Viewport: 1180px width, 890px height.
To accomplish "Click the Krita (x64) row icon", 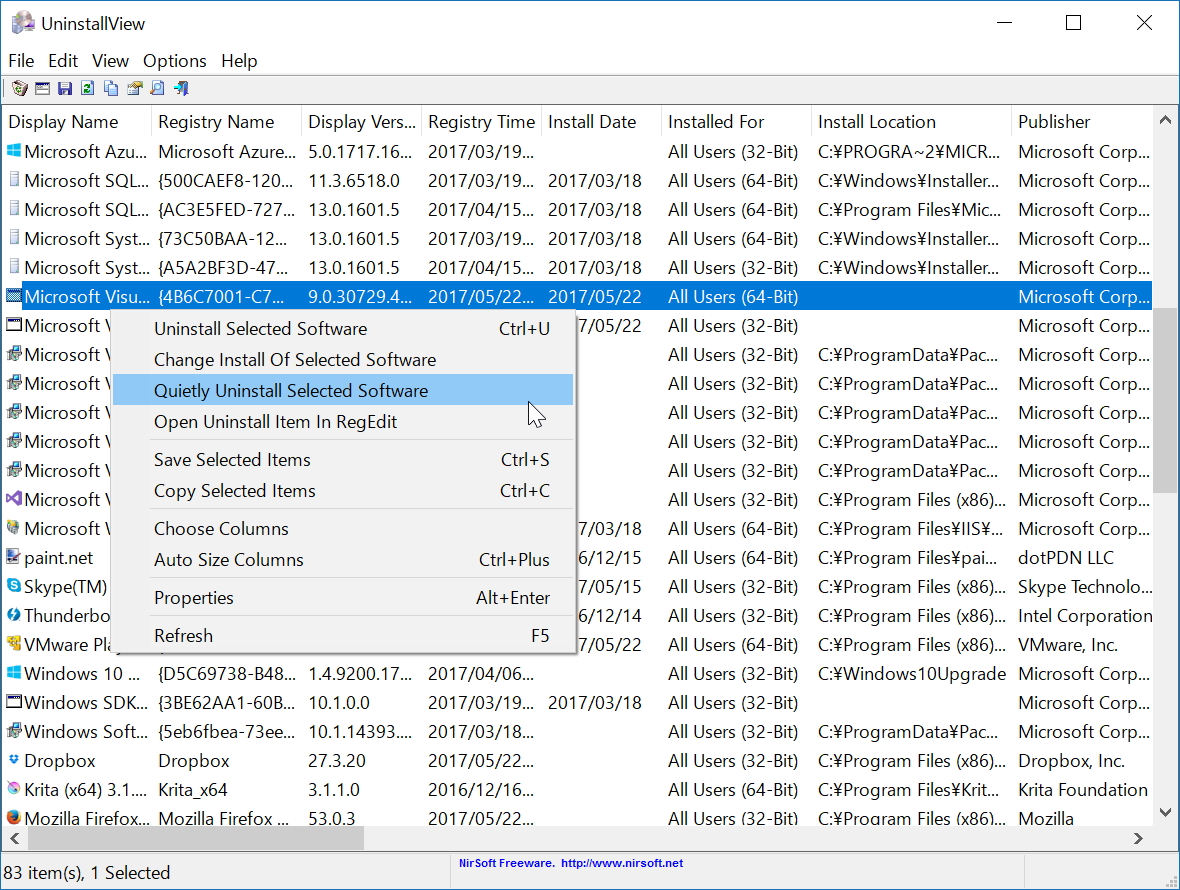I will tap(14, 788).
